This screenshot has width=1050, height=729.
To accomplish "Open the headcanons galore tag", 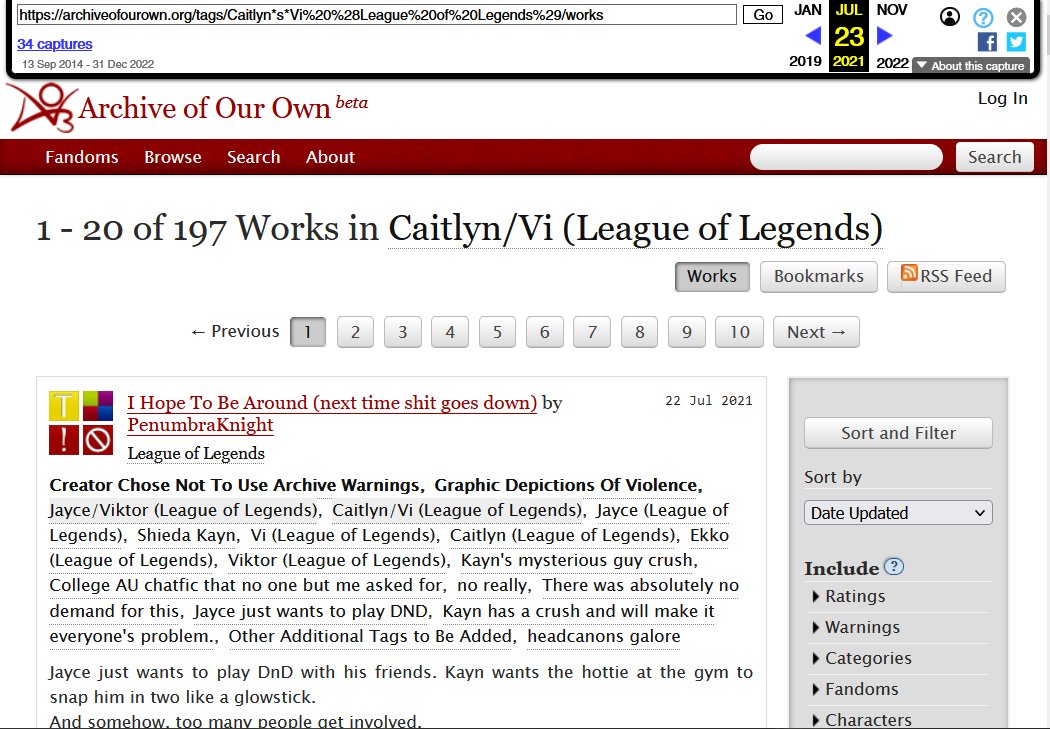I will coord(604,637).
